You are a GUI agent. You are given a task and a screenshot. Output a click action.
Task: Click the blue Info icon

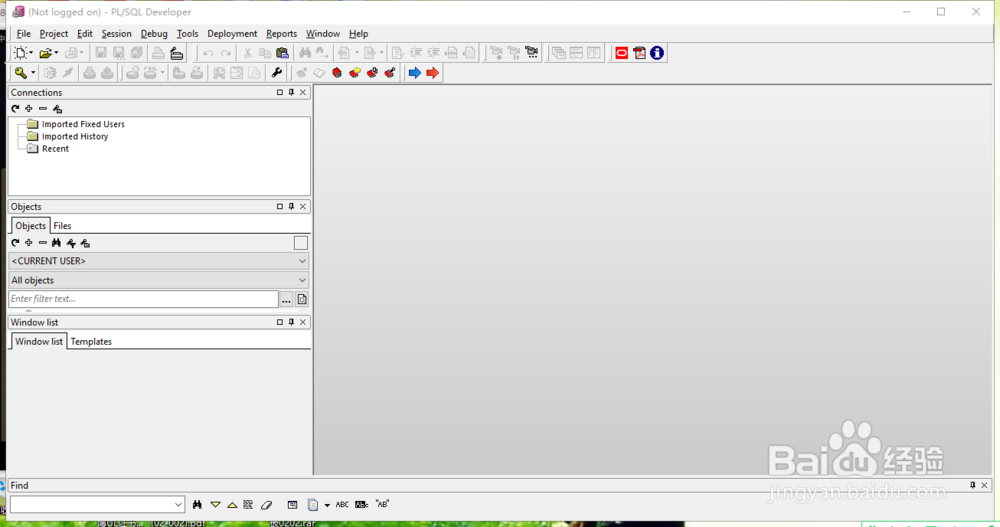(x=657, y=53)
